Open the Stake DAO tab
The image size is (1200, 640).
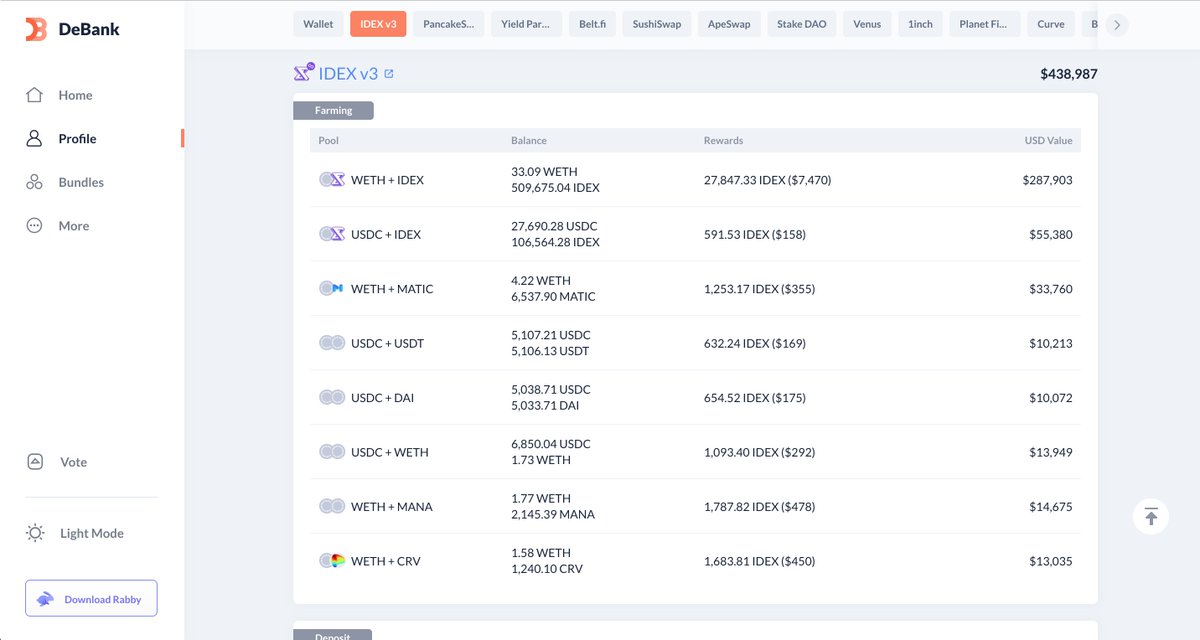click(x=802, y=24)
